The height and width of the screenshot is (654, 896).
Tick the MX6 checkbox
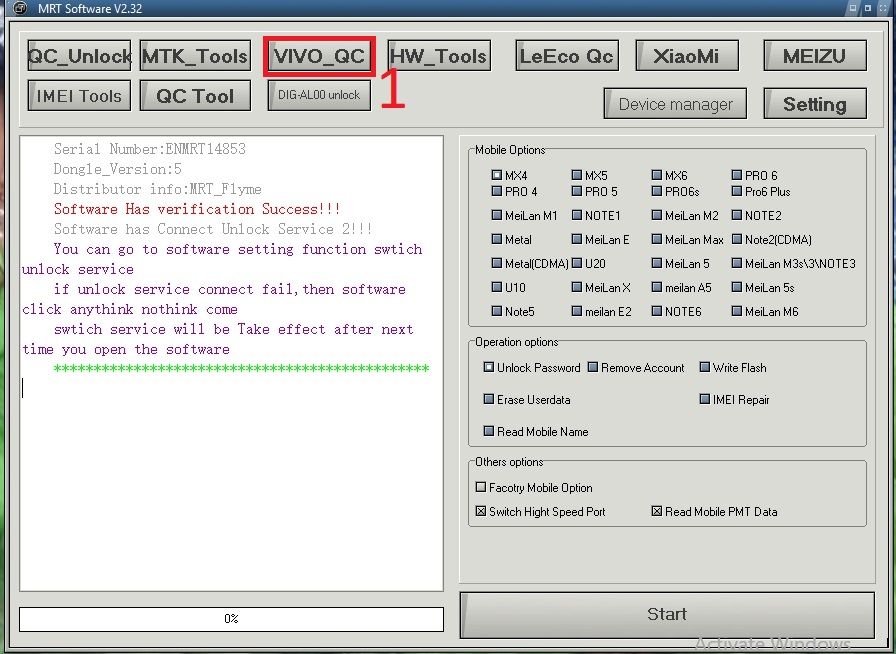(x=657, y=175)
